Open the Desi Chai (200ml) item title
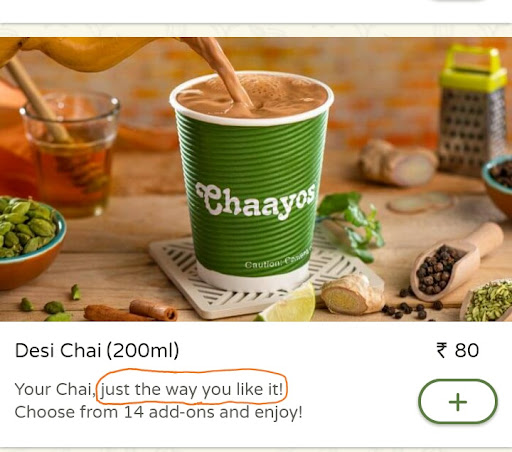 tap(97, 351)
